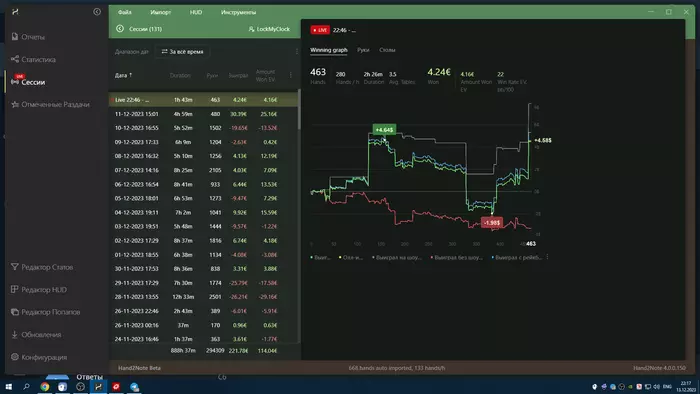This screenshot has height=394, width=700.
Task: Open the Редактор Статов stat editor
Action: (42, 267)
